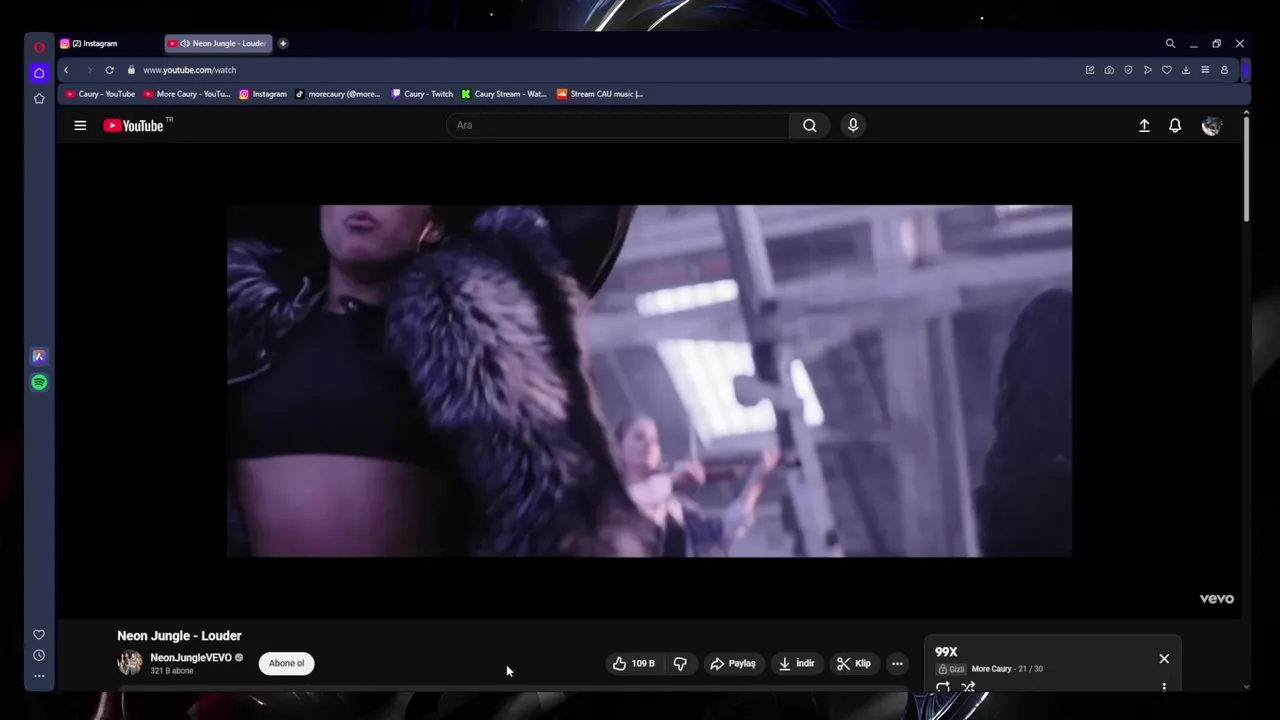Screen dimensions: 1280x720
Task: Open the Easy Setup sliders icon
Action: click(1205, 70)
